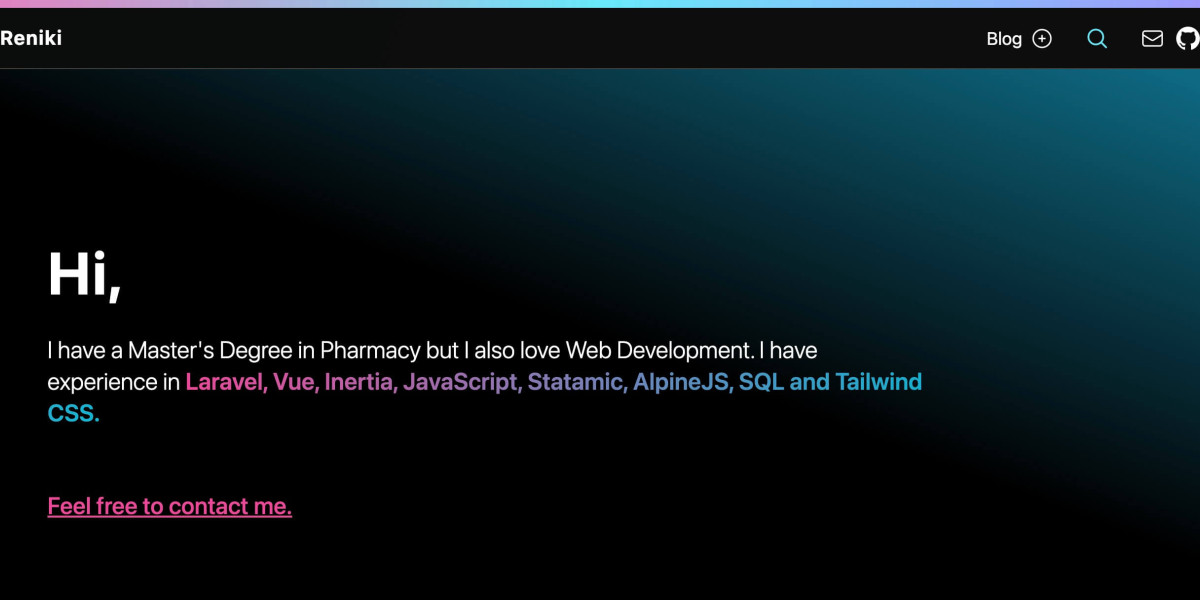
Task: Click 'Web Development' in the intro sentence
Action: click(658, 351)
